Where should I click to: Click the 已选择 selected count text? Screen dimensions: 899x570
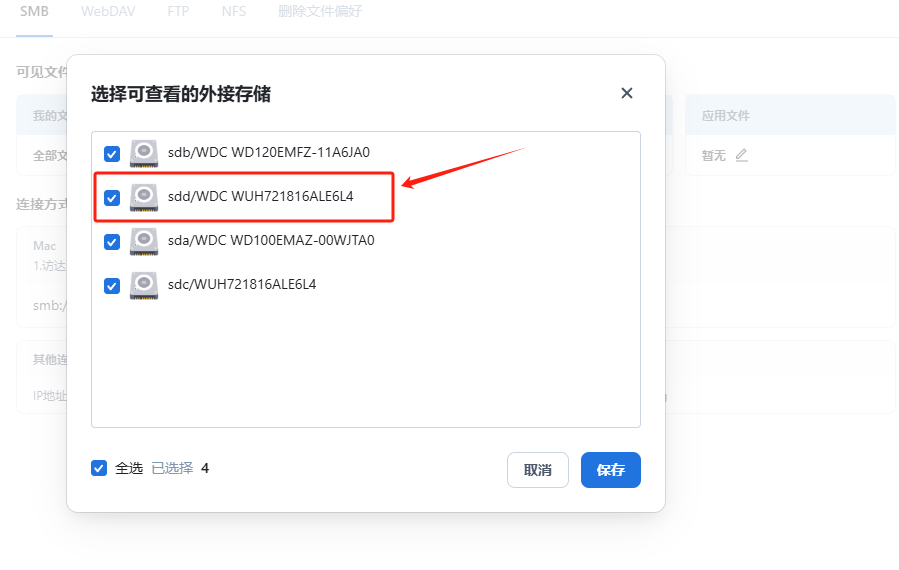(x=173, y=469)
